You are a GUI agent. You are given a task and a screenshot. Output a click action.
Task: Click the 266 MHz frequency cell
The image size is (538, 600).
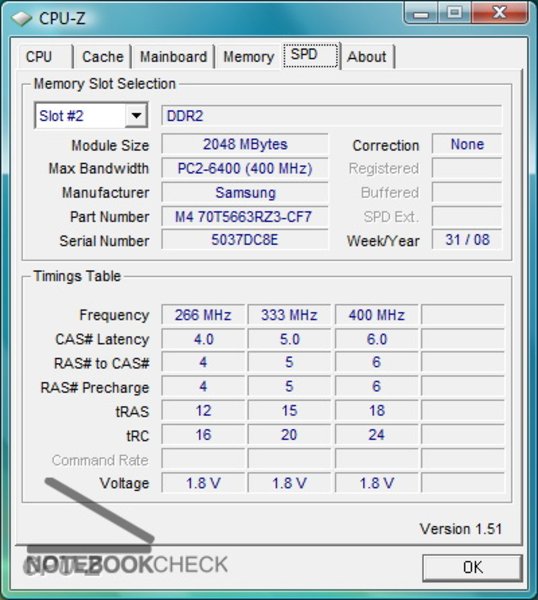[203, 315]
